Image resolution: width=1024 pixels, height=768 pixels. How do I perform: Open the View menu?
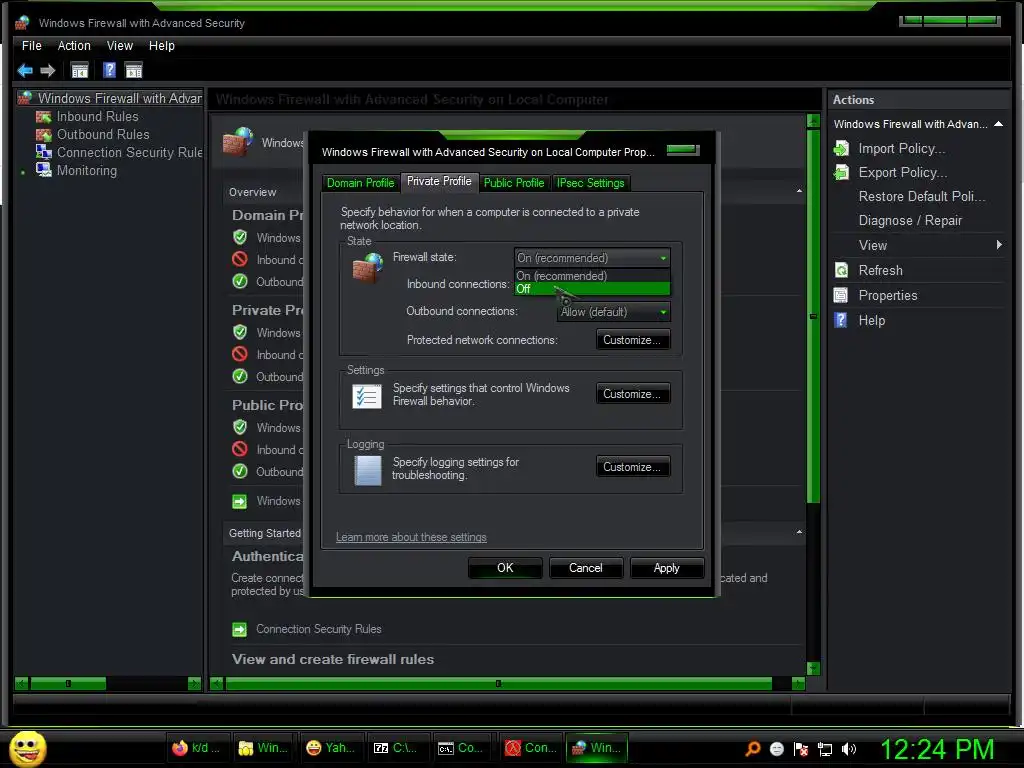coord(120,46)
